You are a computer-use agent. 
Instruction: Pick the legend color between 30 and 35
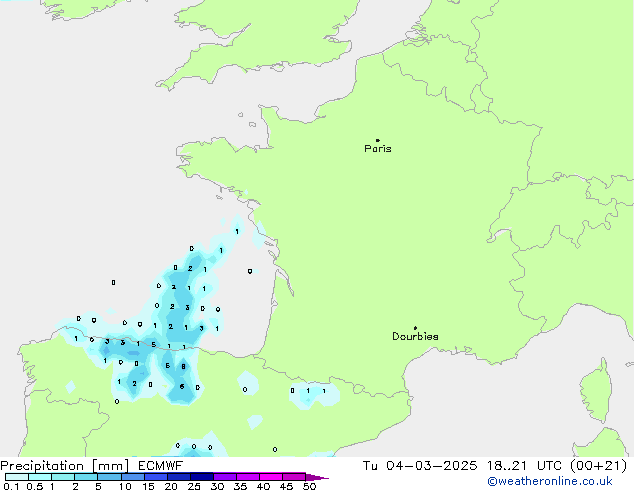point(226,477)
